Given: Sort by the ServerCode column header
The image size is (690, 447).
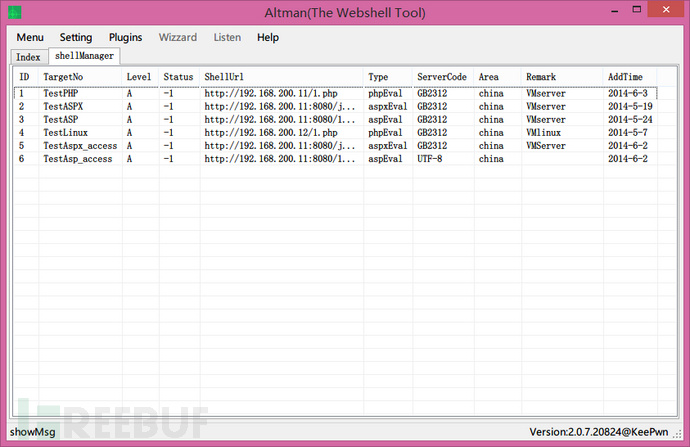Looking at the screenshot, I should click(442, 77).
